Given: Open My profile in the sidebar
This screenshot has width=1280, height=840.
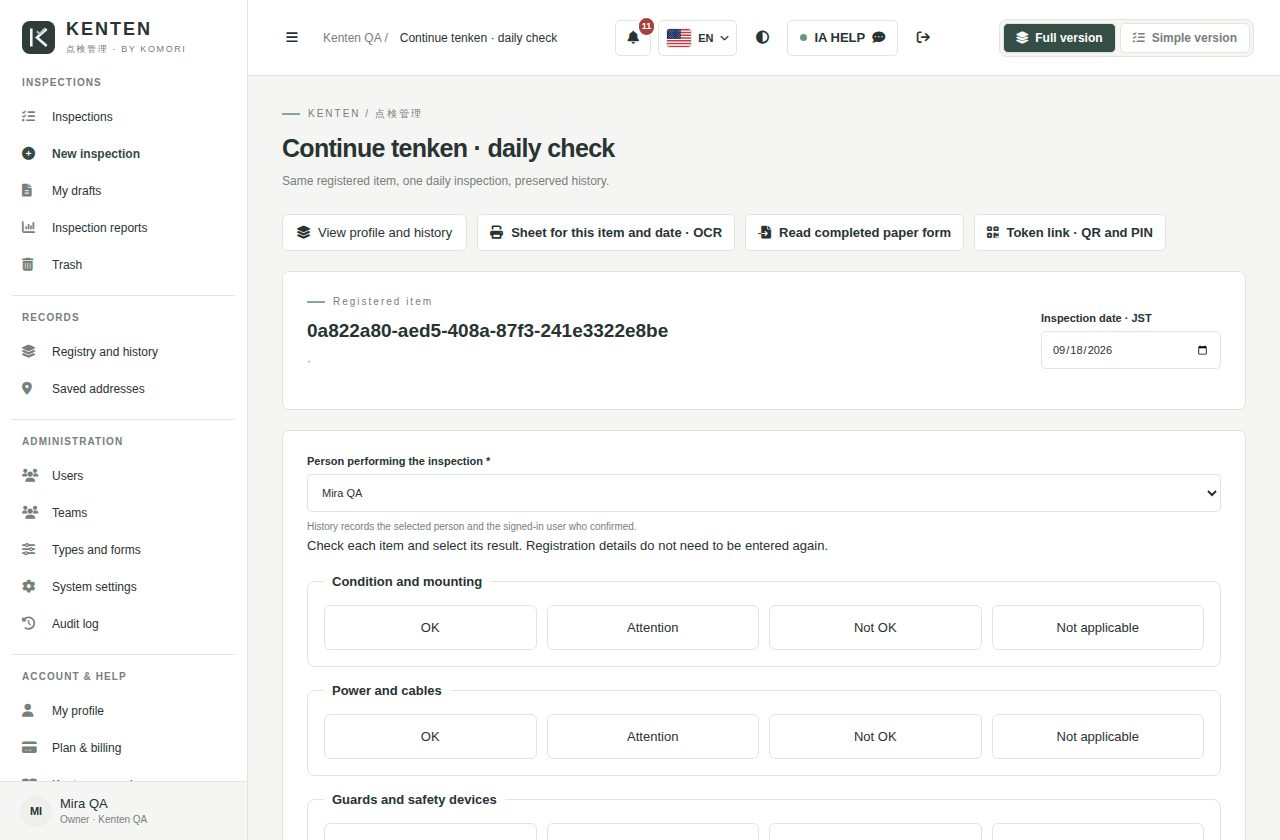Looking at the screenshot, I should [124, 711].
